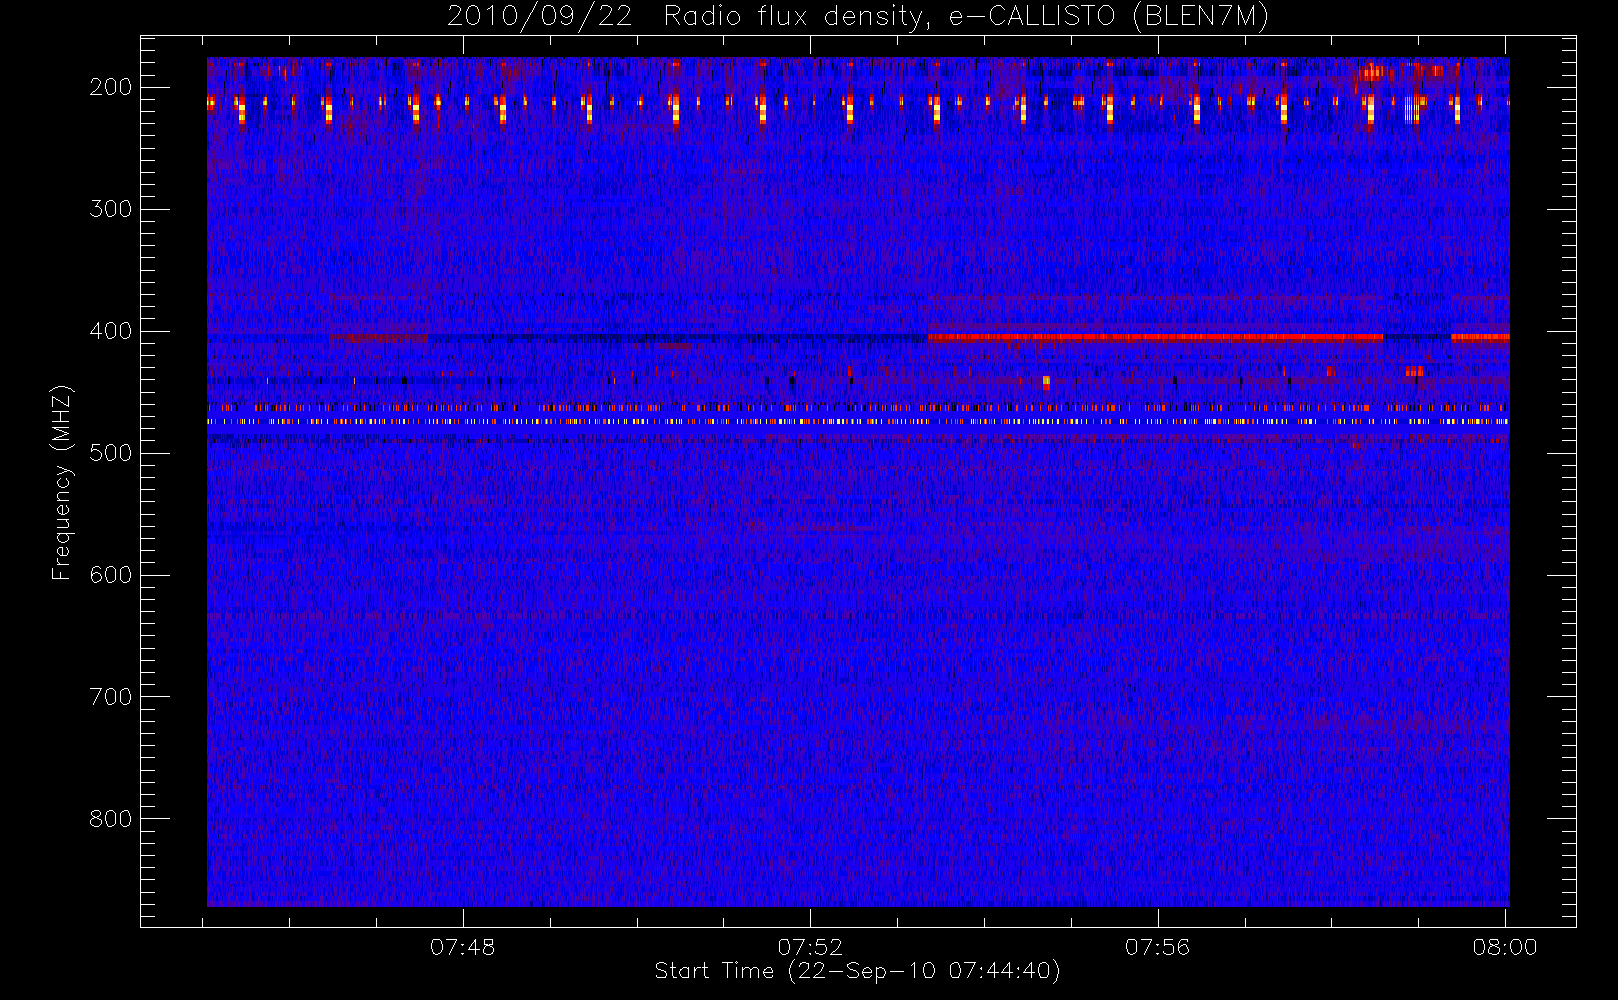Click the 700 frequency tick label

coord(111,697)
